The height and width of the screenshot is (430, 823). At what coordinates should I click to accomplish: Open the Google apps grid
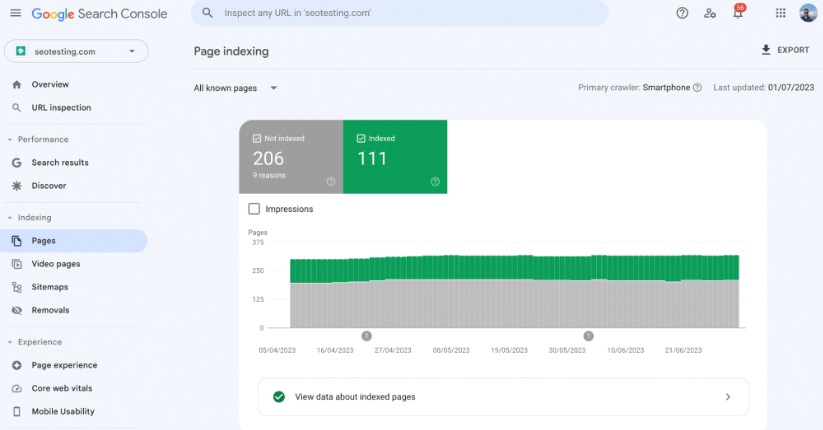(x=780, y=13)
